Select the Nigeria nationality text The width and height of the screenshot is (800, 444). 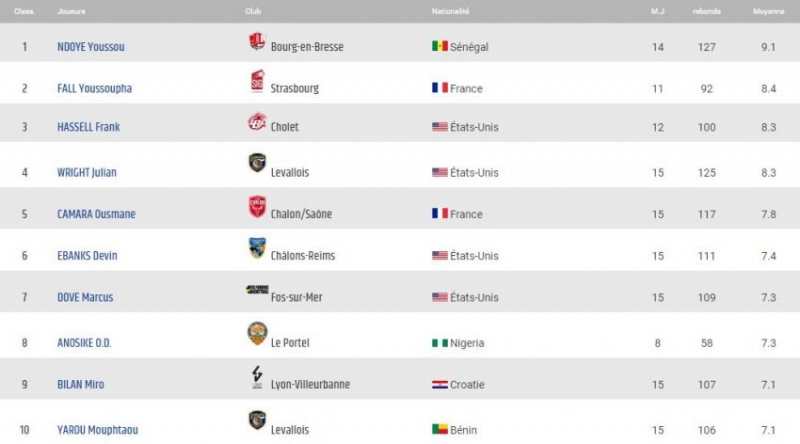(467, 343)
